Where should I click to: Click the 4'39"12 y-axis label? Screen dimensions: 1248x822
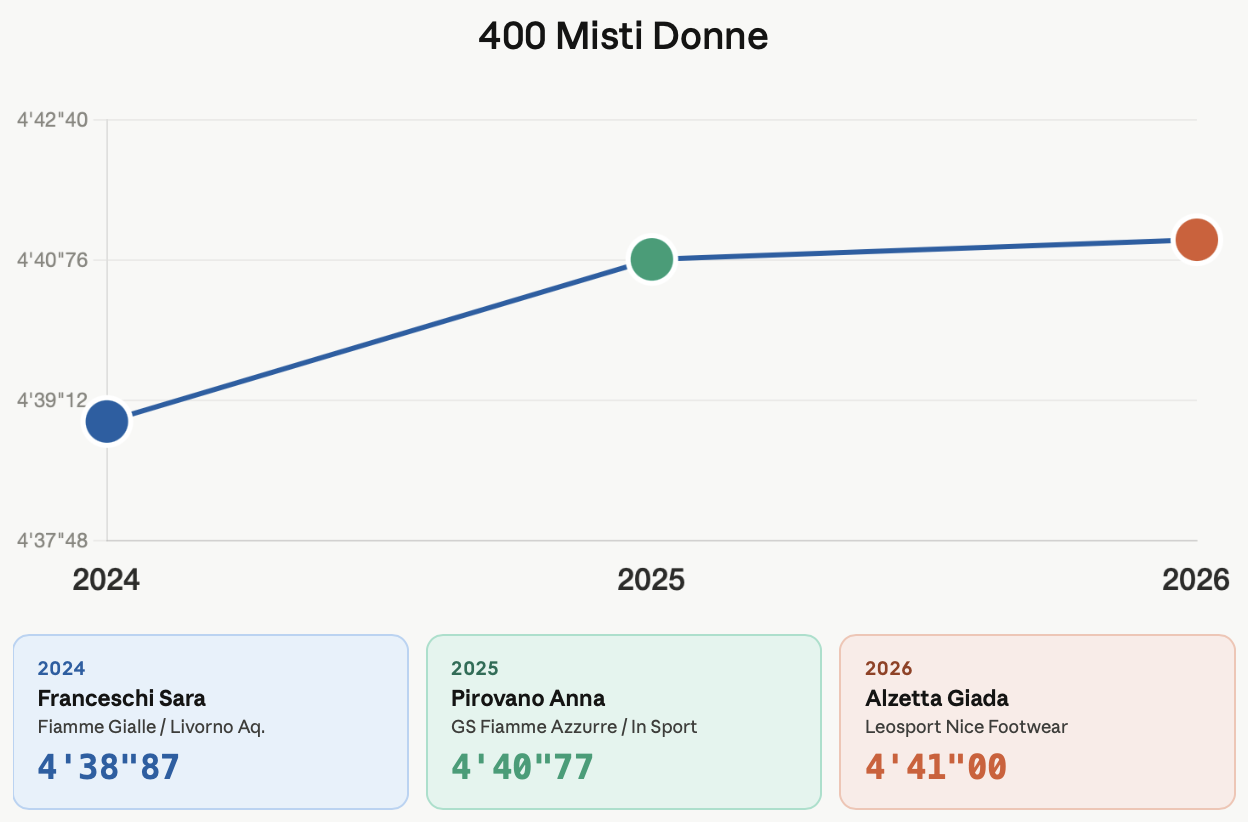[x=53, y=400]
